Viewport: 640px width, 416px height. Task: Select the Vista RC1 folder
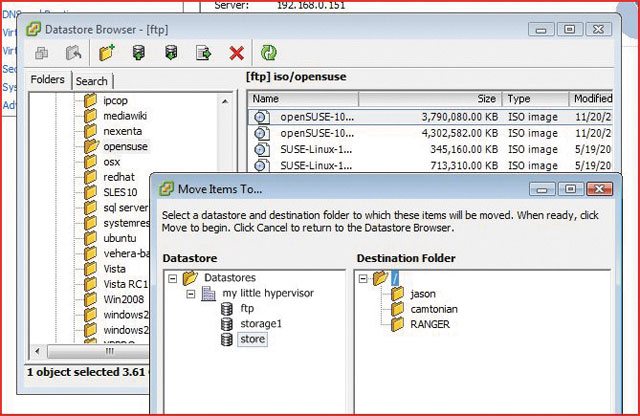point(125,284)
